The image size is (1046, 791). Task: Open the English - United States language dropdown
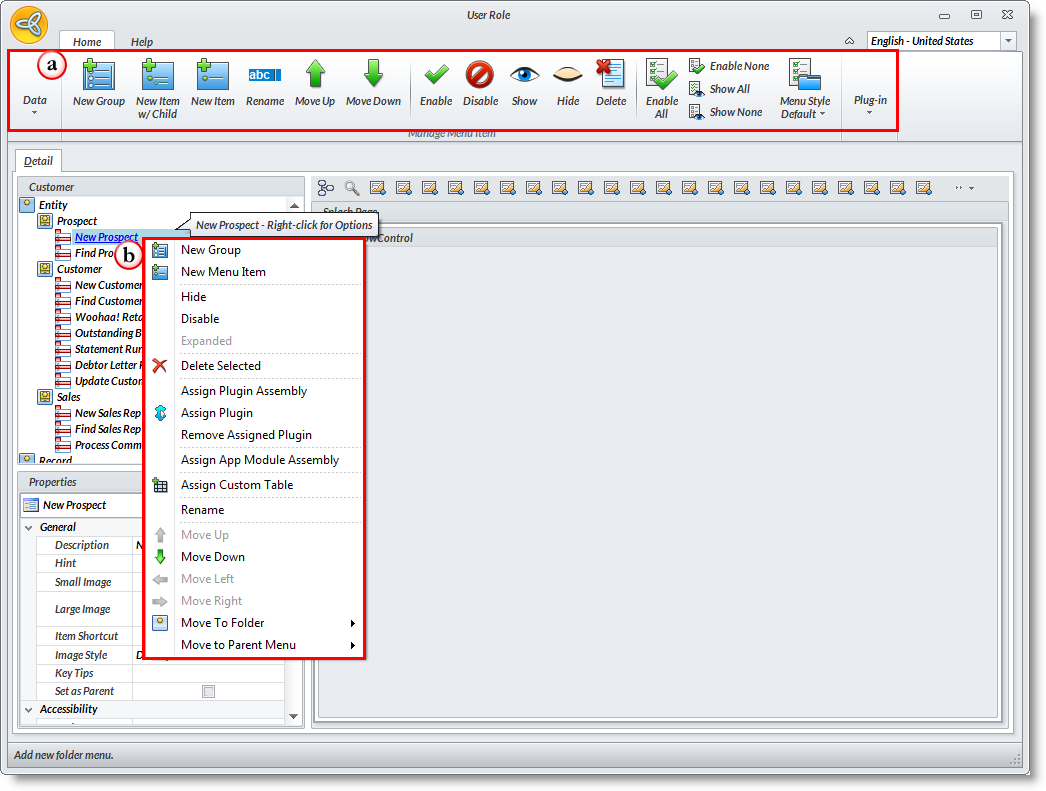click(1007, 41)
